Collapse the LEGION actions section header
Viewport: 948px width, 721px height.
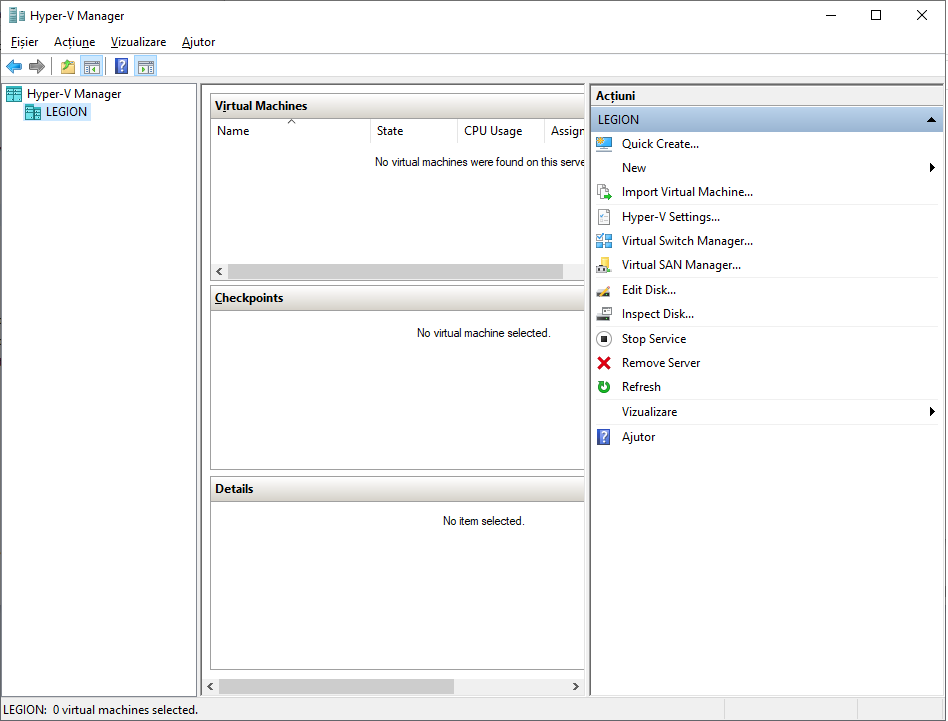[931, 120]
